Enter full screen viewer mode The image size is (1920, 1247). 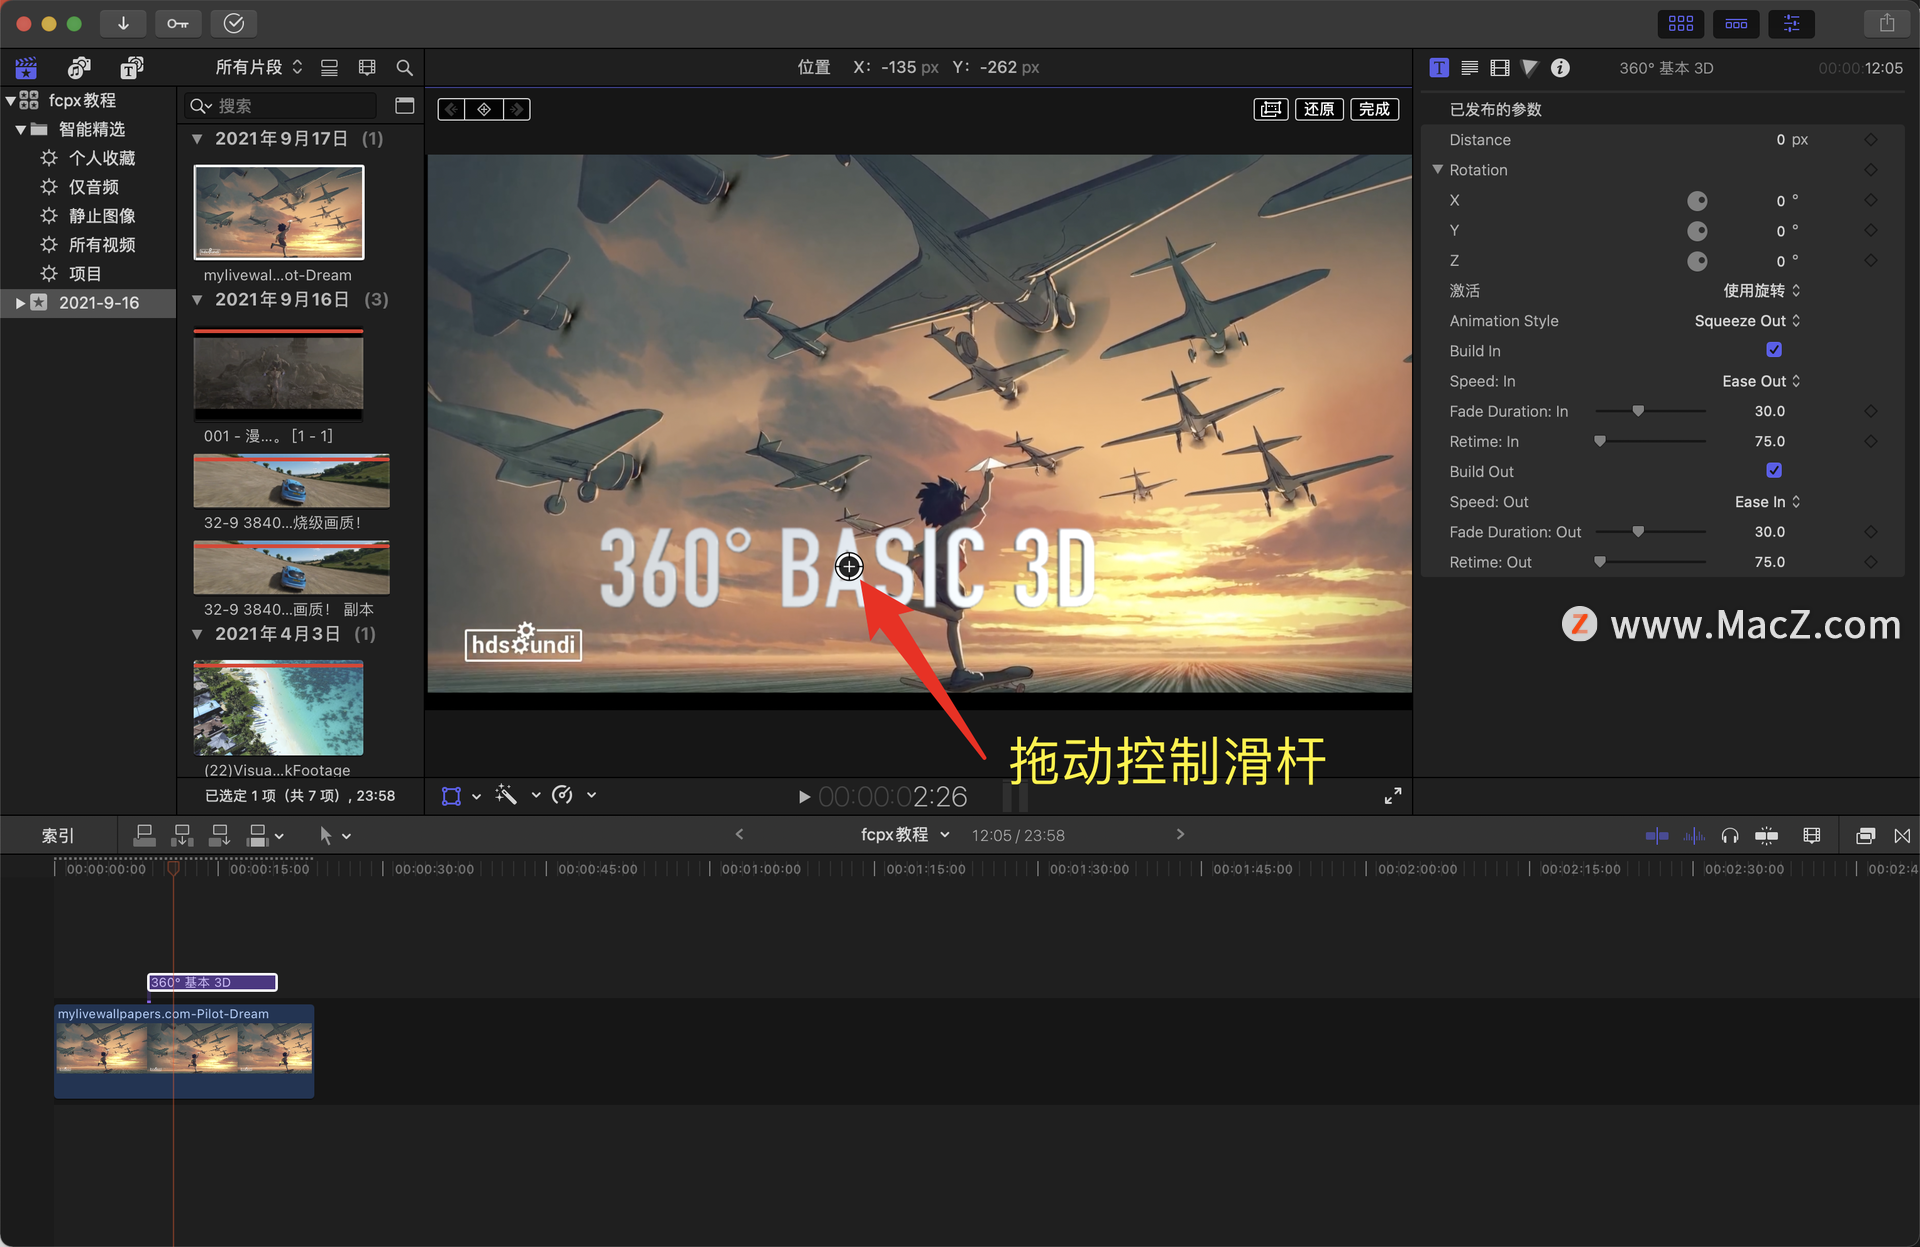click(x=1393, y=796)
